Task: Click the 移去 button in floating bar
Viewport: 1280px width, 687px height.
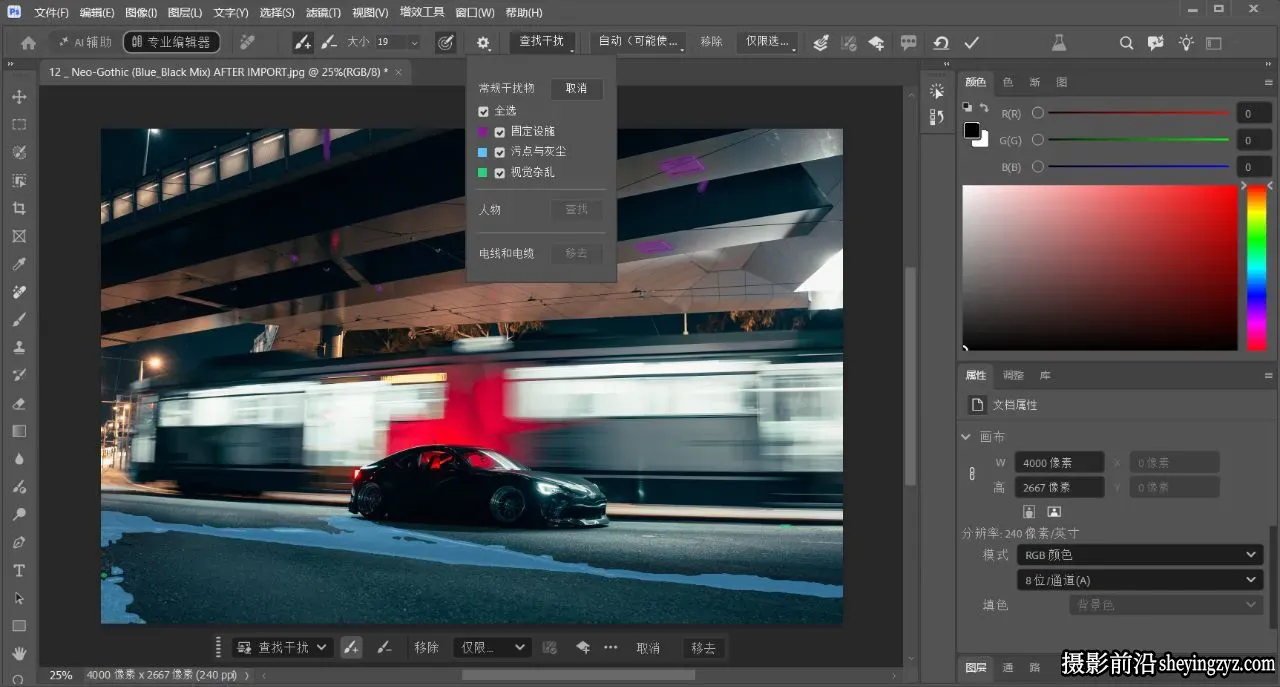Action: click(704, 648)
